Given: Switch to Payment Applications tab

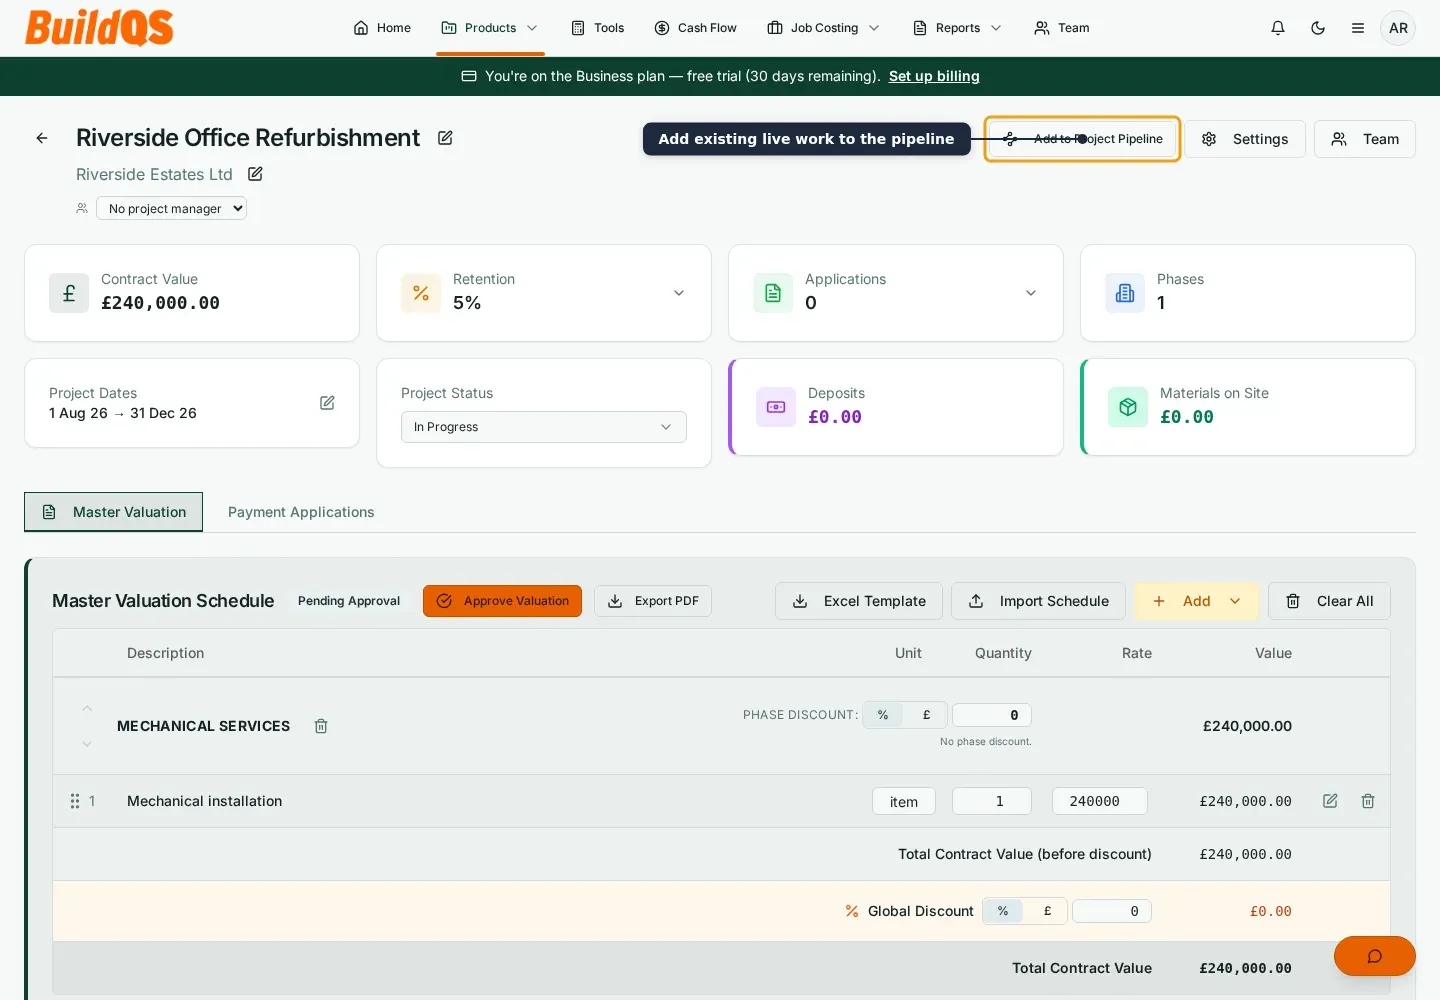Looking at the screenshot, I should [x=301, y=512].
